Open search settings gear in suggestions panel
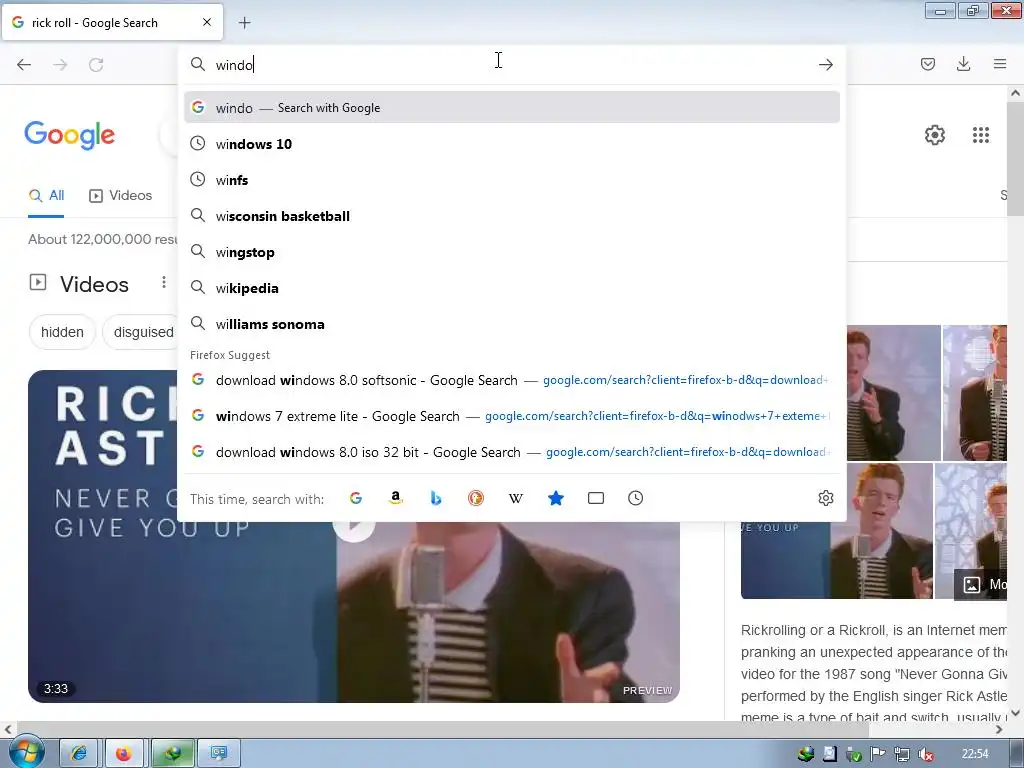 click(825, 498)
